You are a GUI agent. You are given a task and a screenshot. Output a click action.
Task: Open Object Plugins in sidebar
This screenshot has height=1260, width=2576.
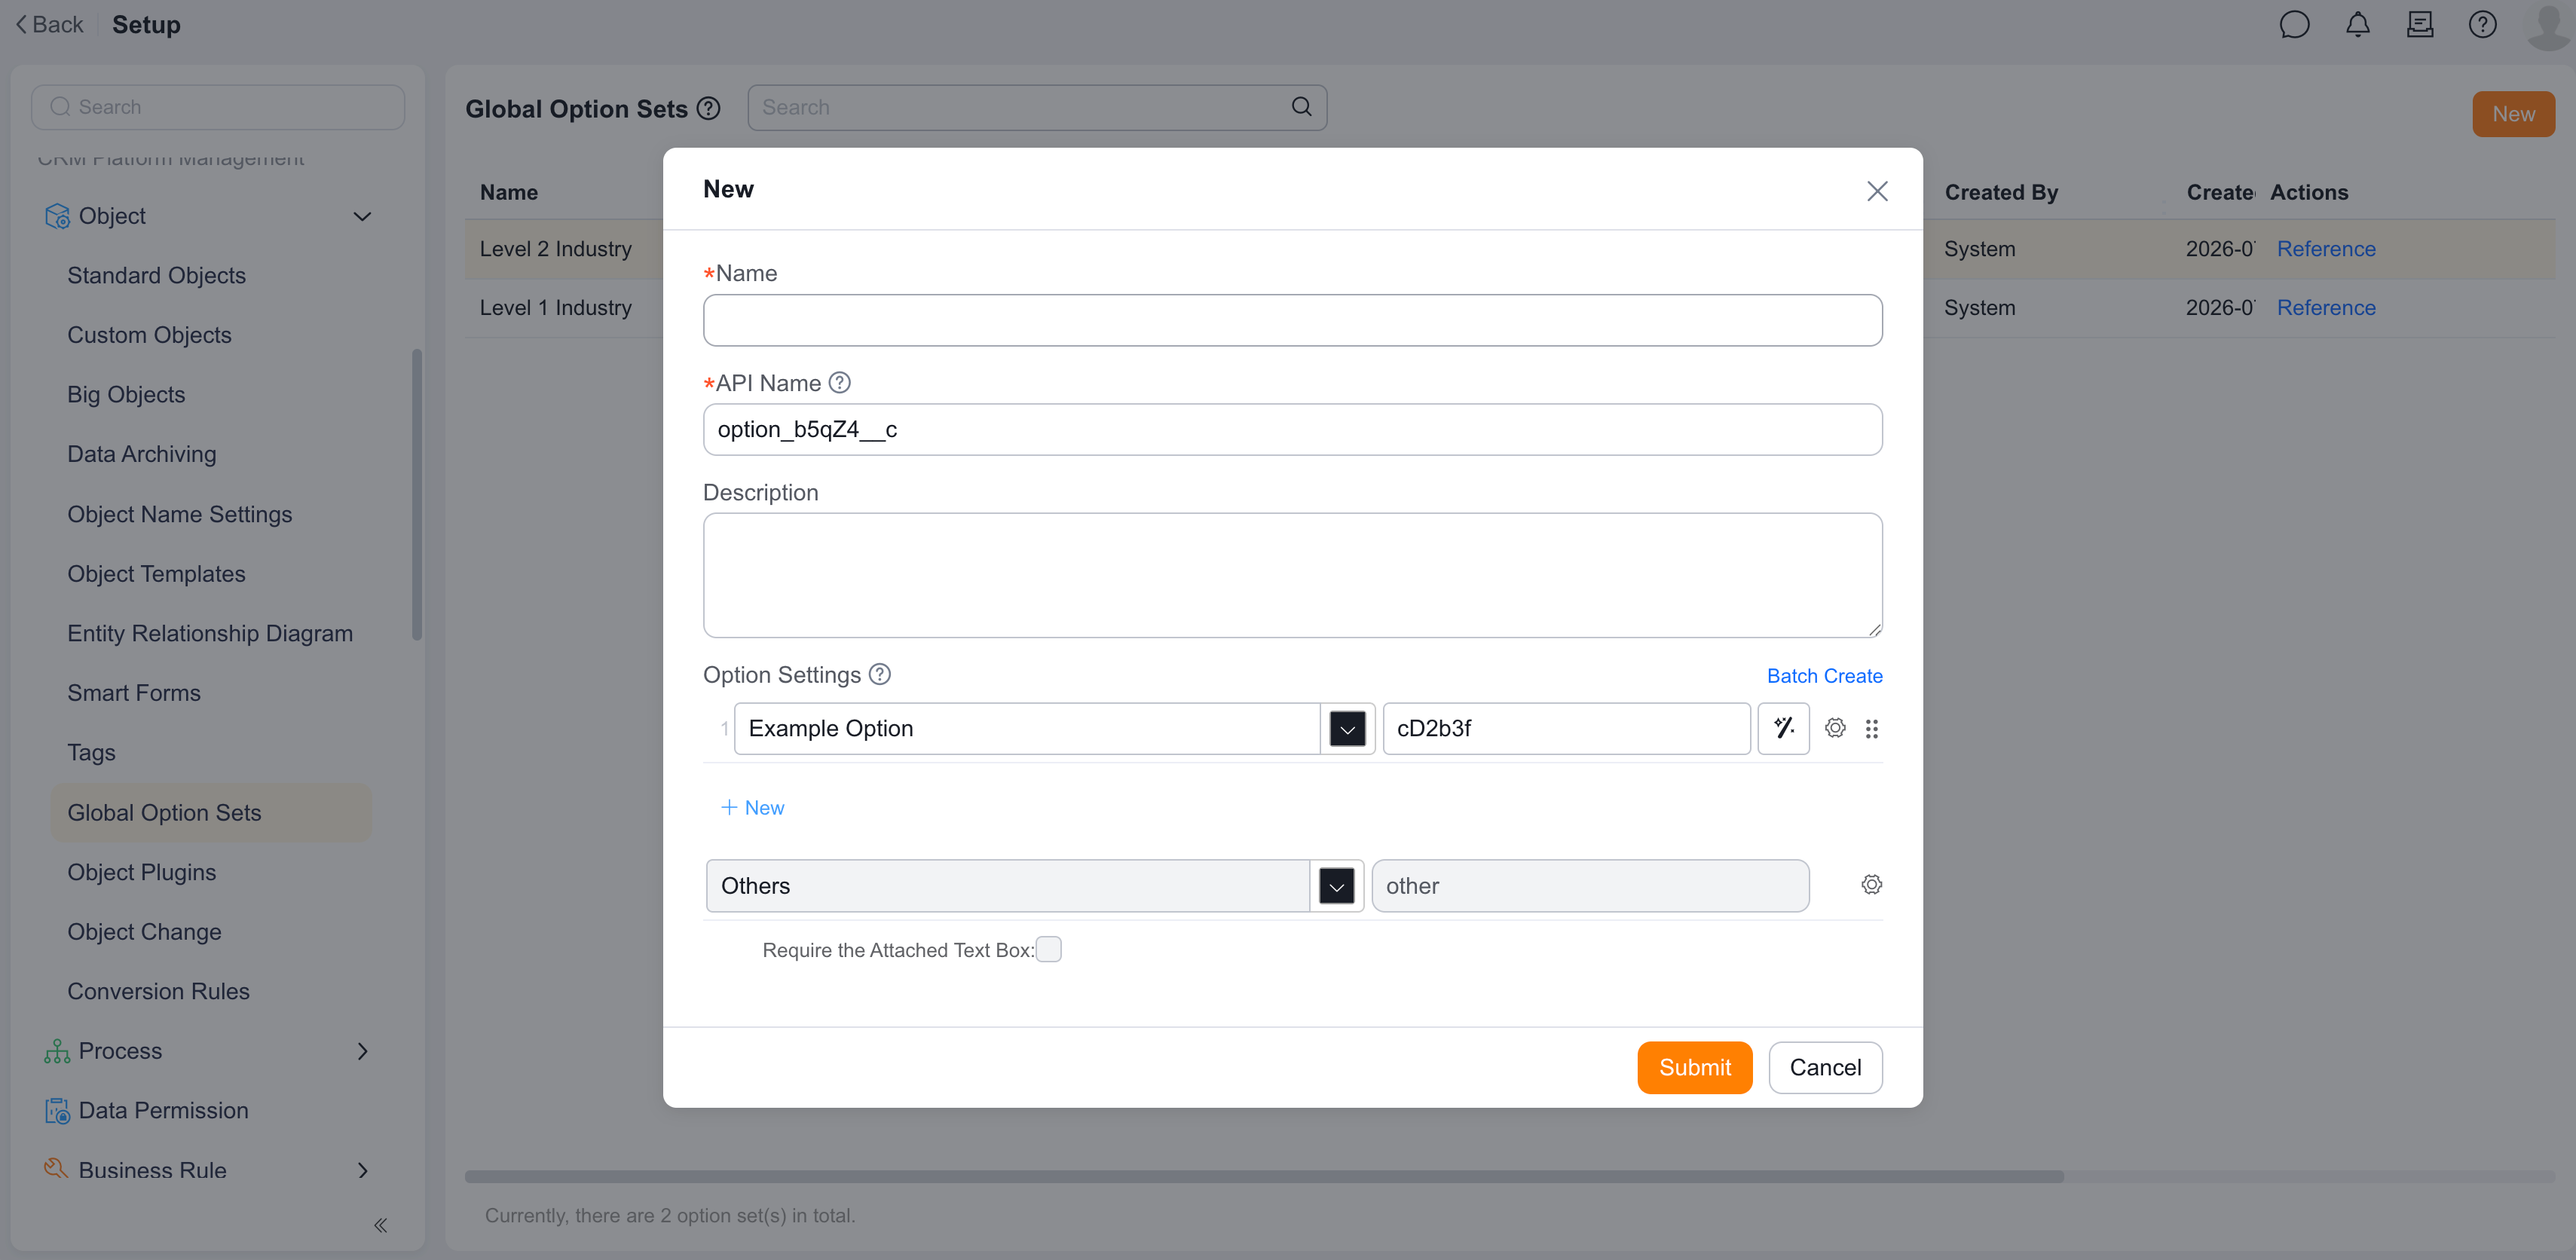pyautogui.click(x=142, y=872)
